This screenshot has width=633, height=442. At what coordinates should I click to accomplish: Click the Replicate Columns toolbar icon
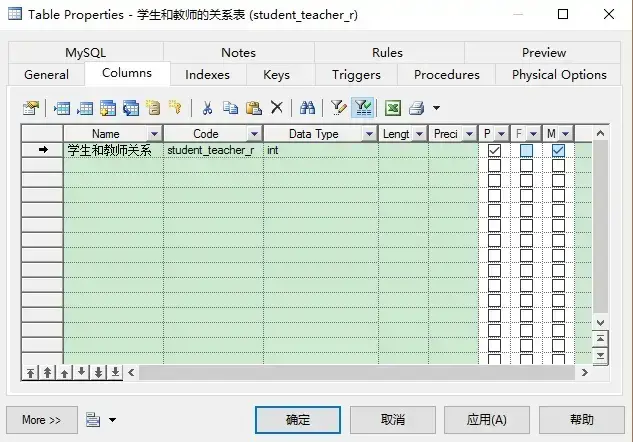click(131, 108)
